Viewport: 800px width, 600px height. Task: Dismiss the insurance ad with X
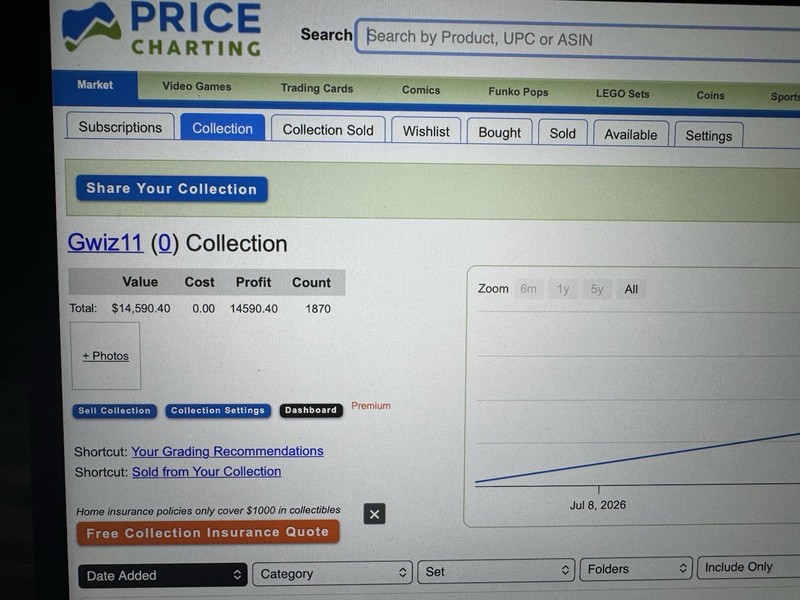click(x=374, y=514)
